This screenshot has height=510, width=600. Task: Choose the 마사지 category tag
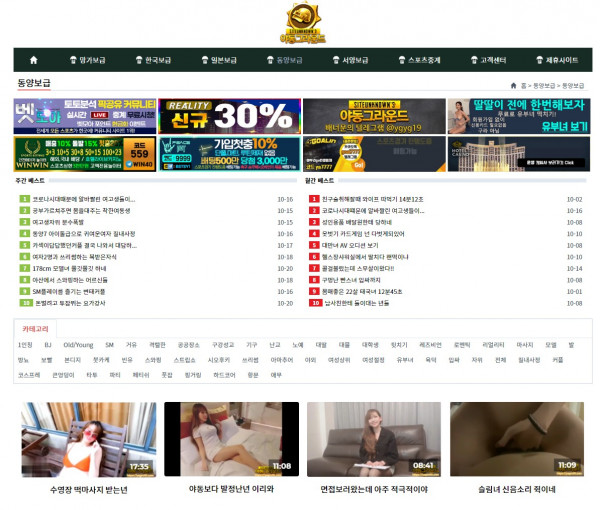pos(514,344)
